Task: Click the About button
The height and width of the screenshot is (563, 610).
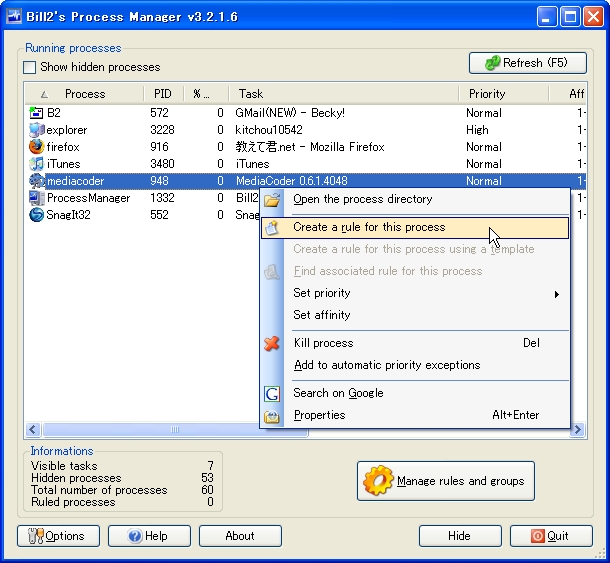Action: click(240, 536)
